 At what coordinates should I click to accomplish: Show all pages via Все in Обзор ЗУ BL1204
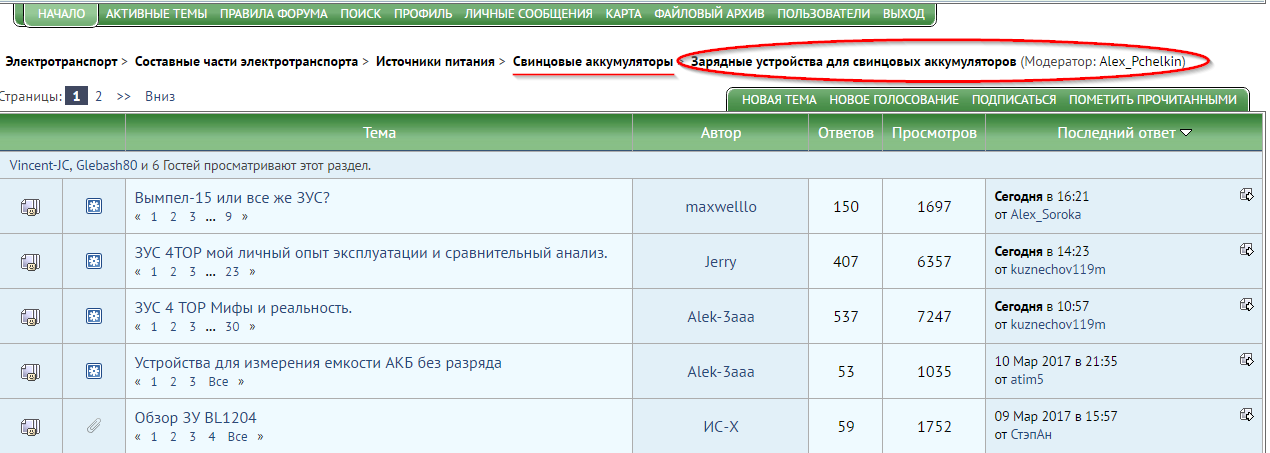pyautogui.click(x=237, y=437)
